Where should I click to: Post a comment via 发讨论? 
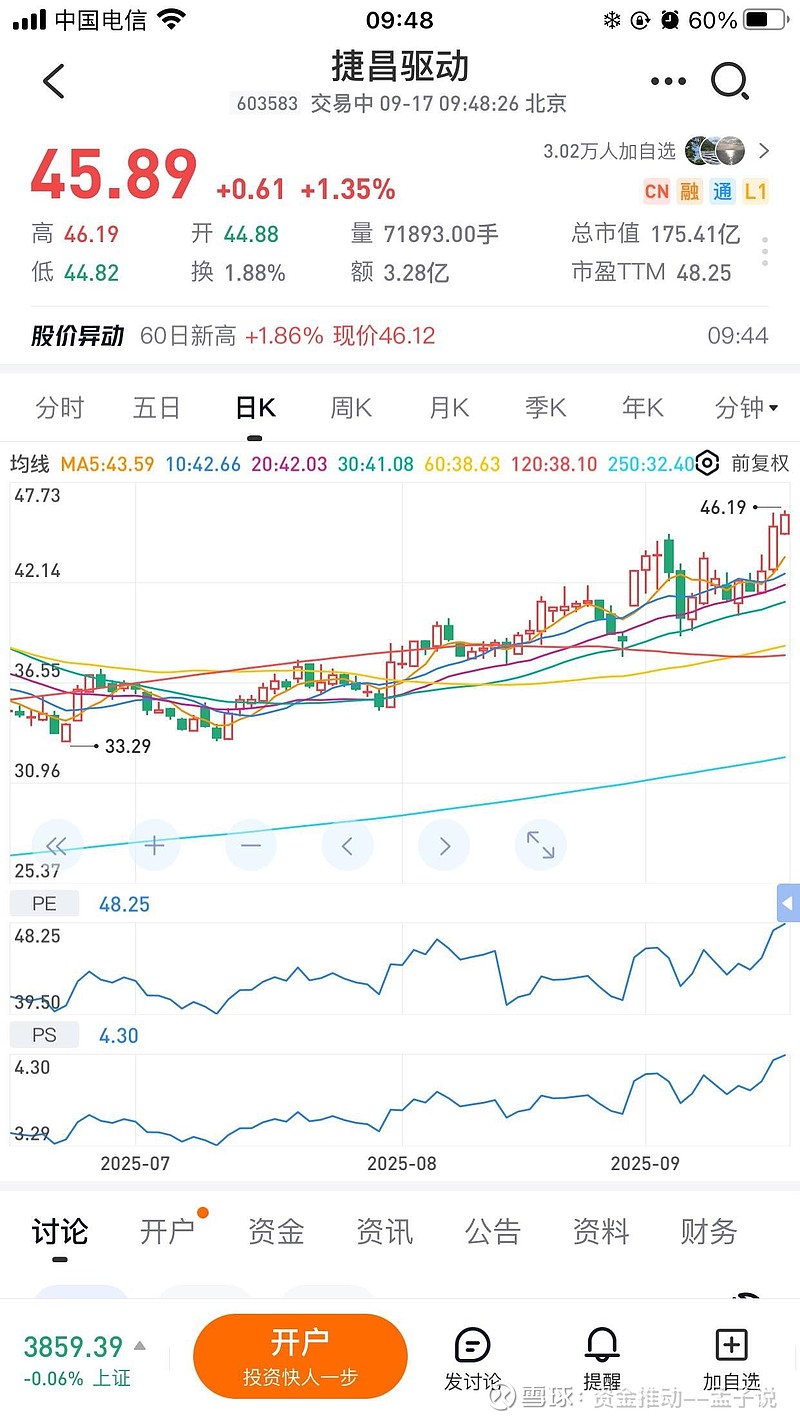(x=473, y=1357)
